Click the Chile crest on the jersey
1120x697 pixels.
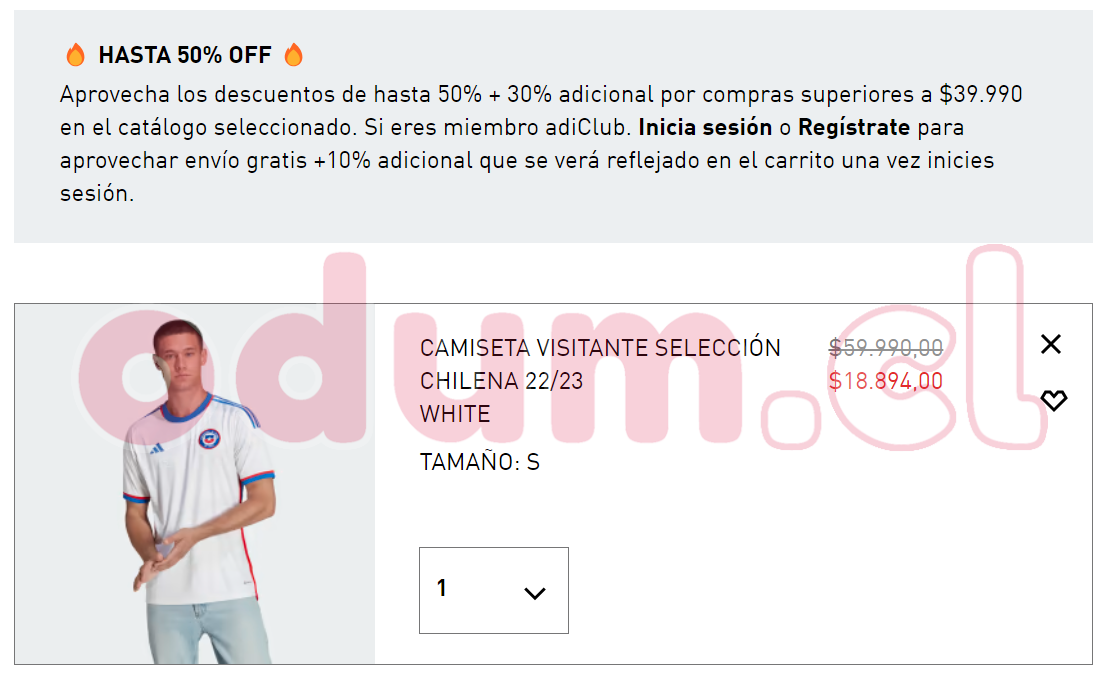(209, 438)
